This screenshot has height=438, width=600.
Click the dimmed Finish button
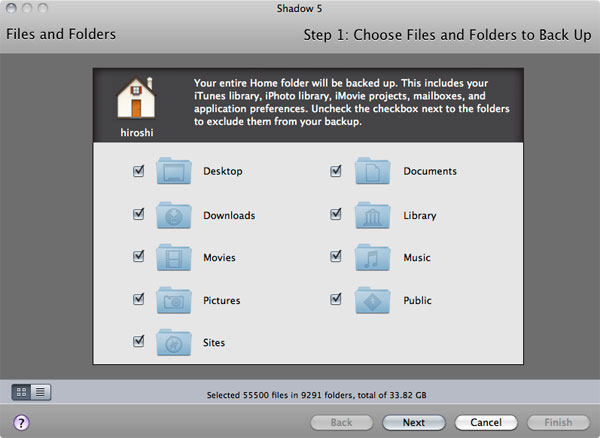click(x=558, y=422)
